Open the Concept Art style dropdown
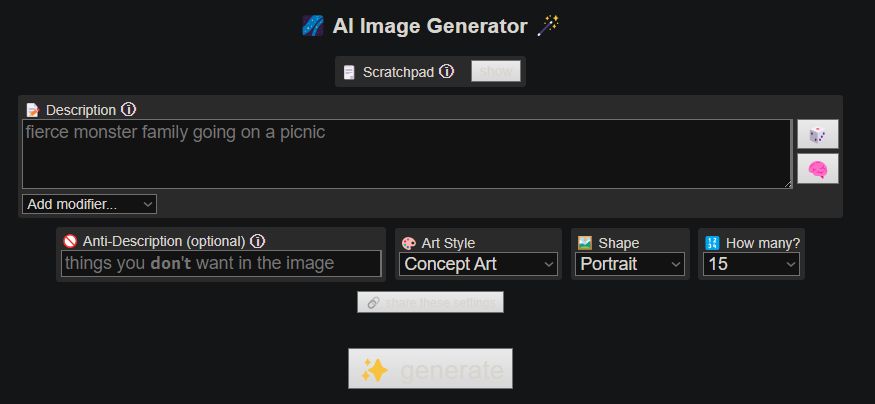This screenshot has width=875, height=404. coord(479,264)
